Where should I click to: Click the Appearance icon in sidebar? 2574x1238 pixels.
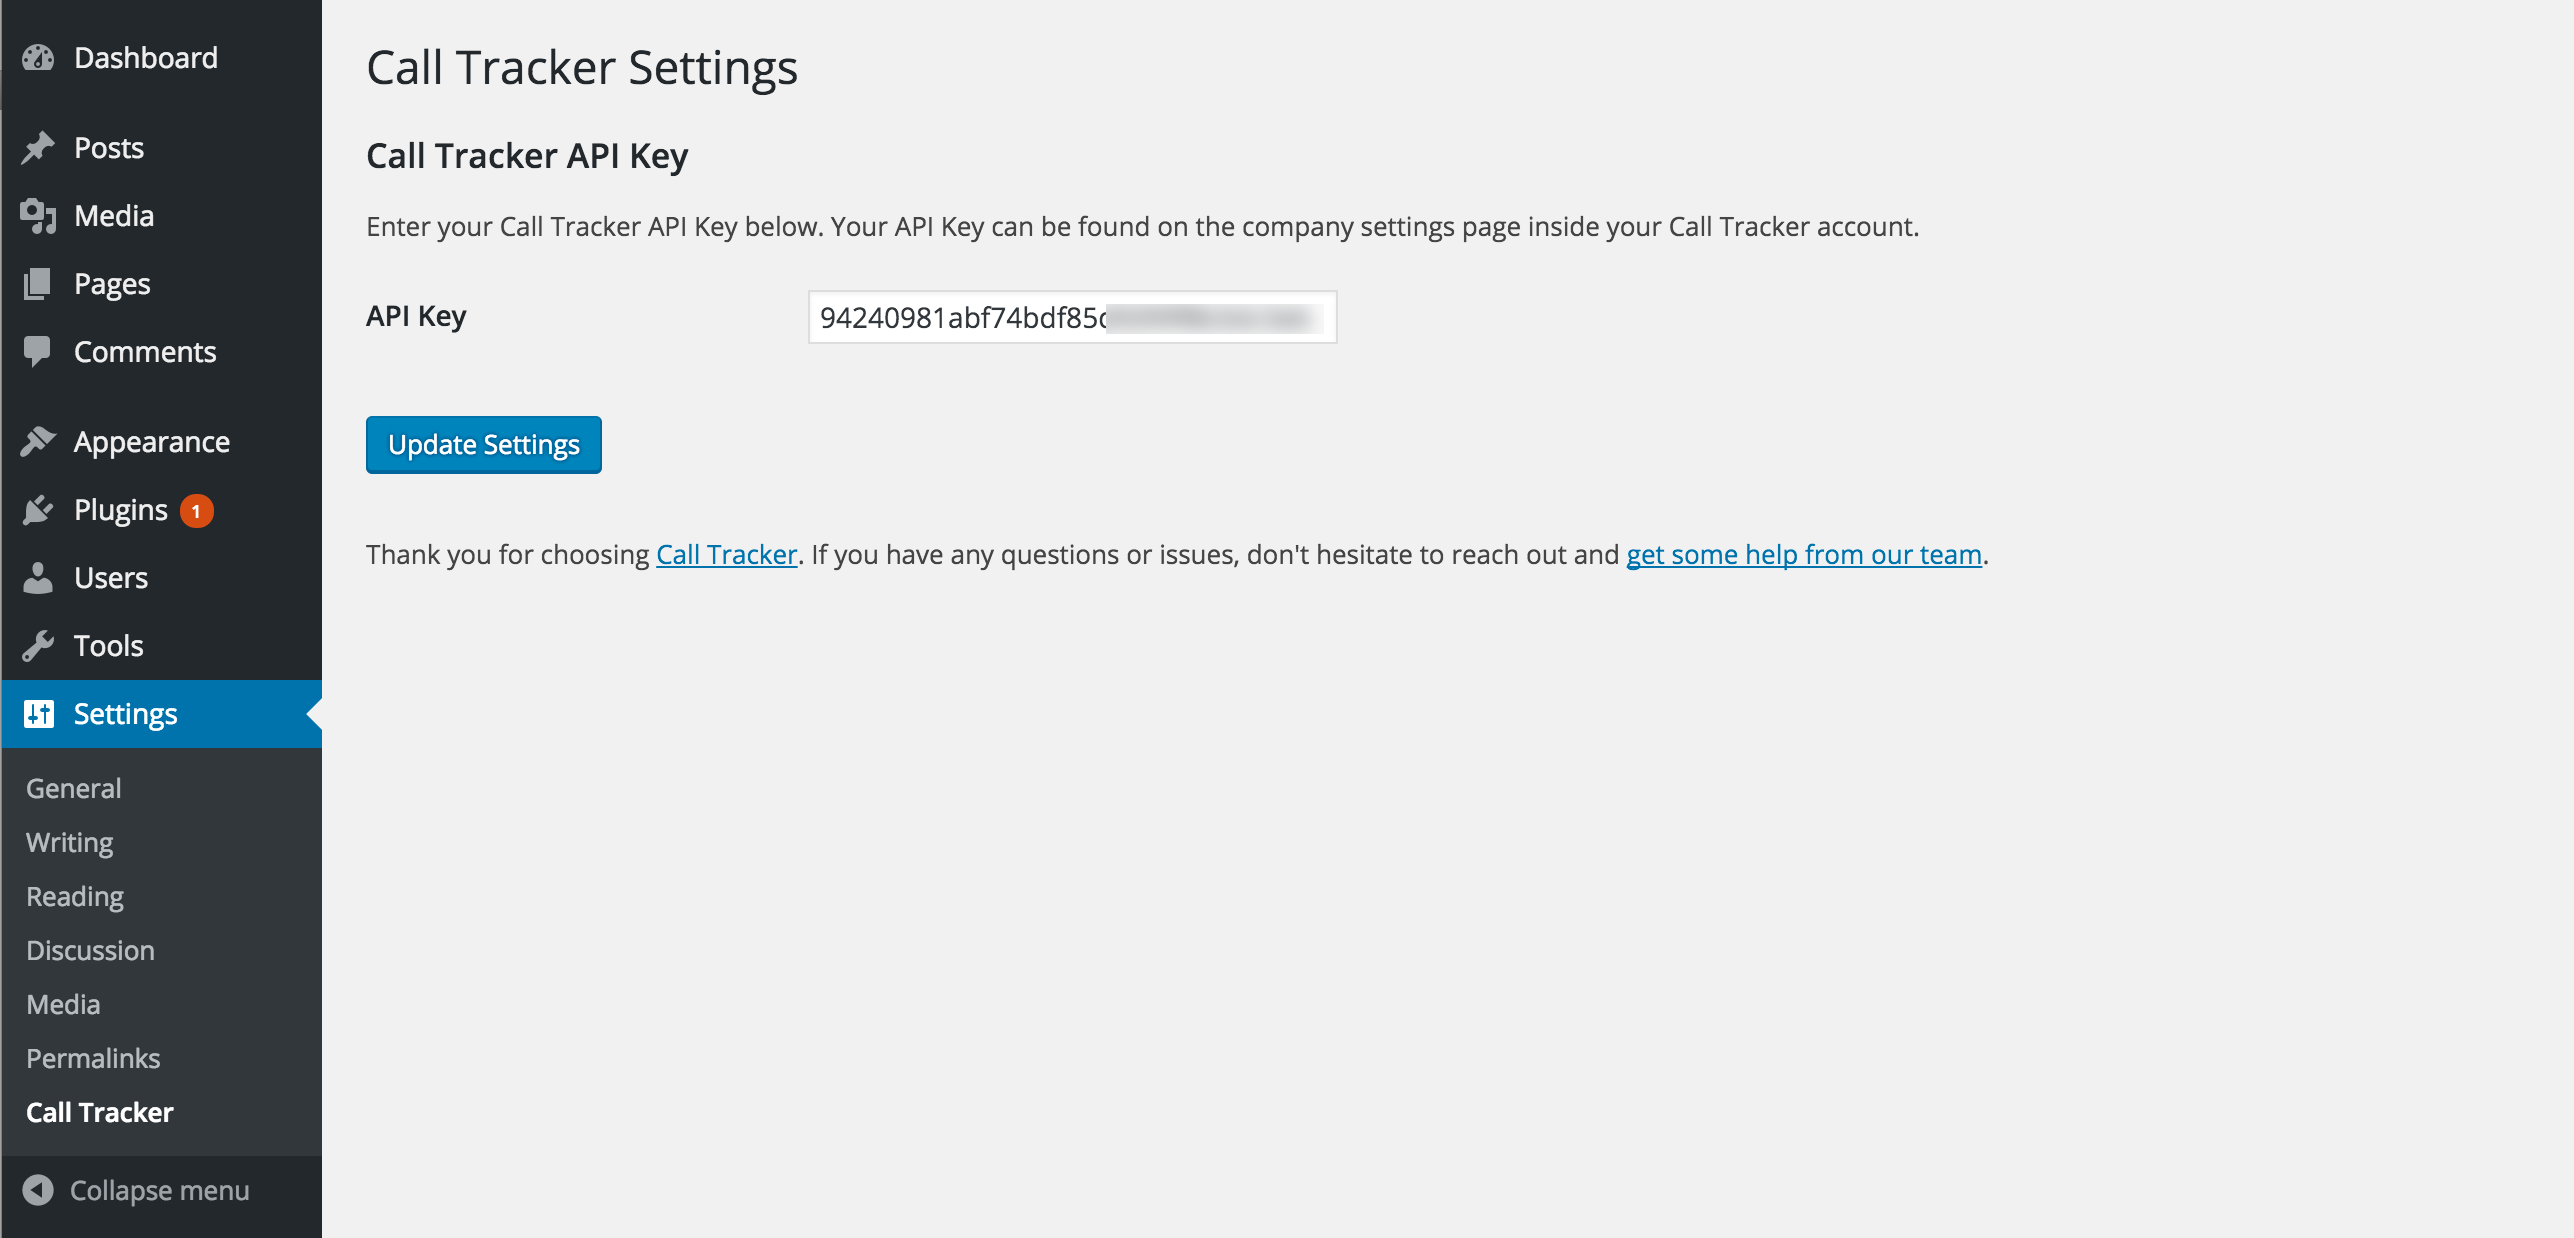pos(39,440)
